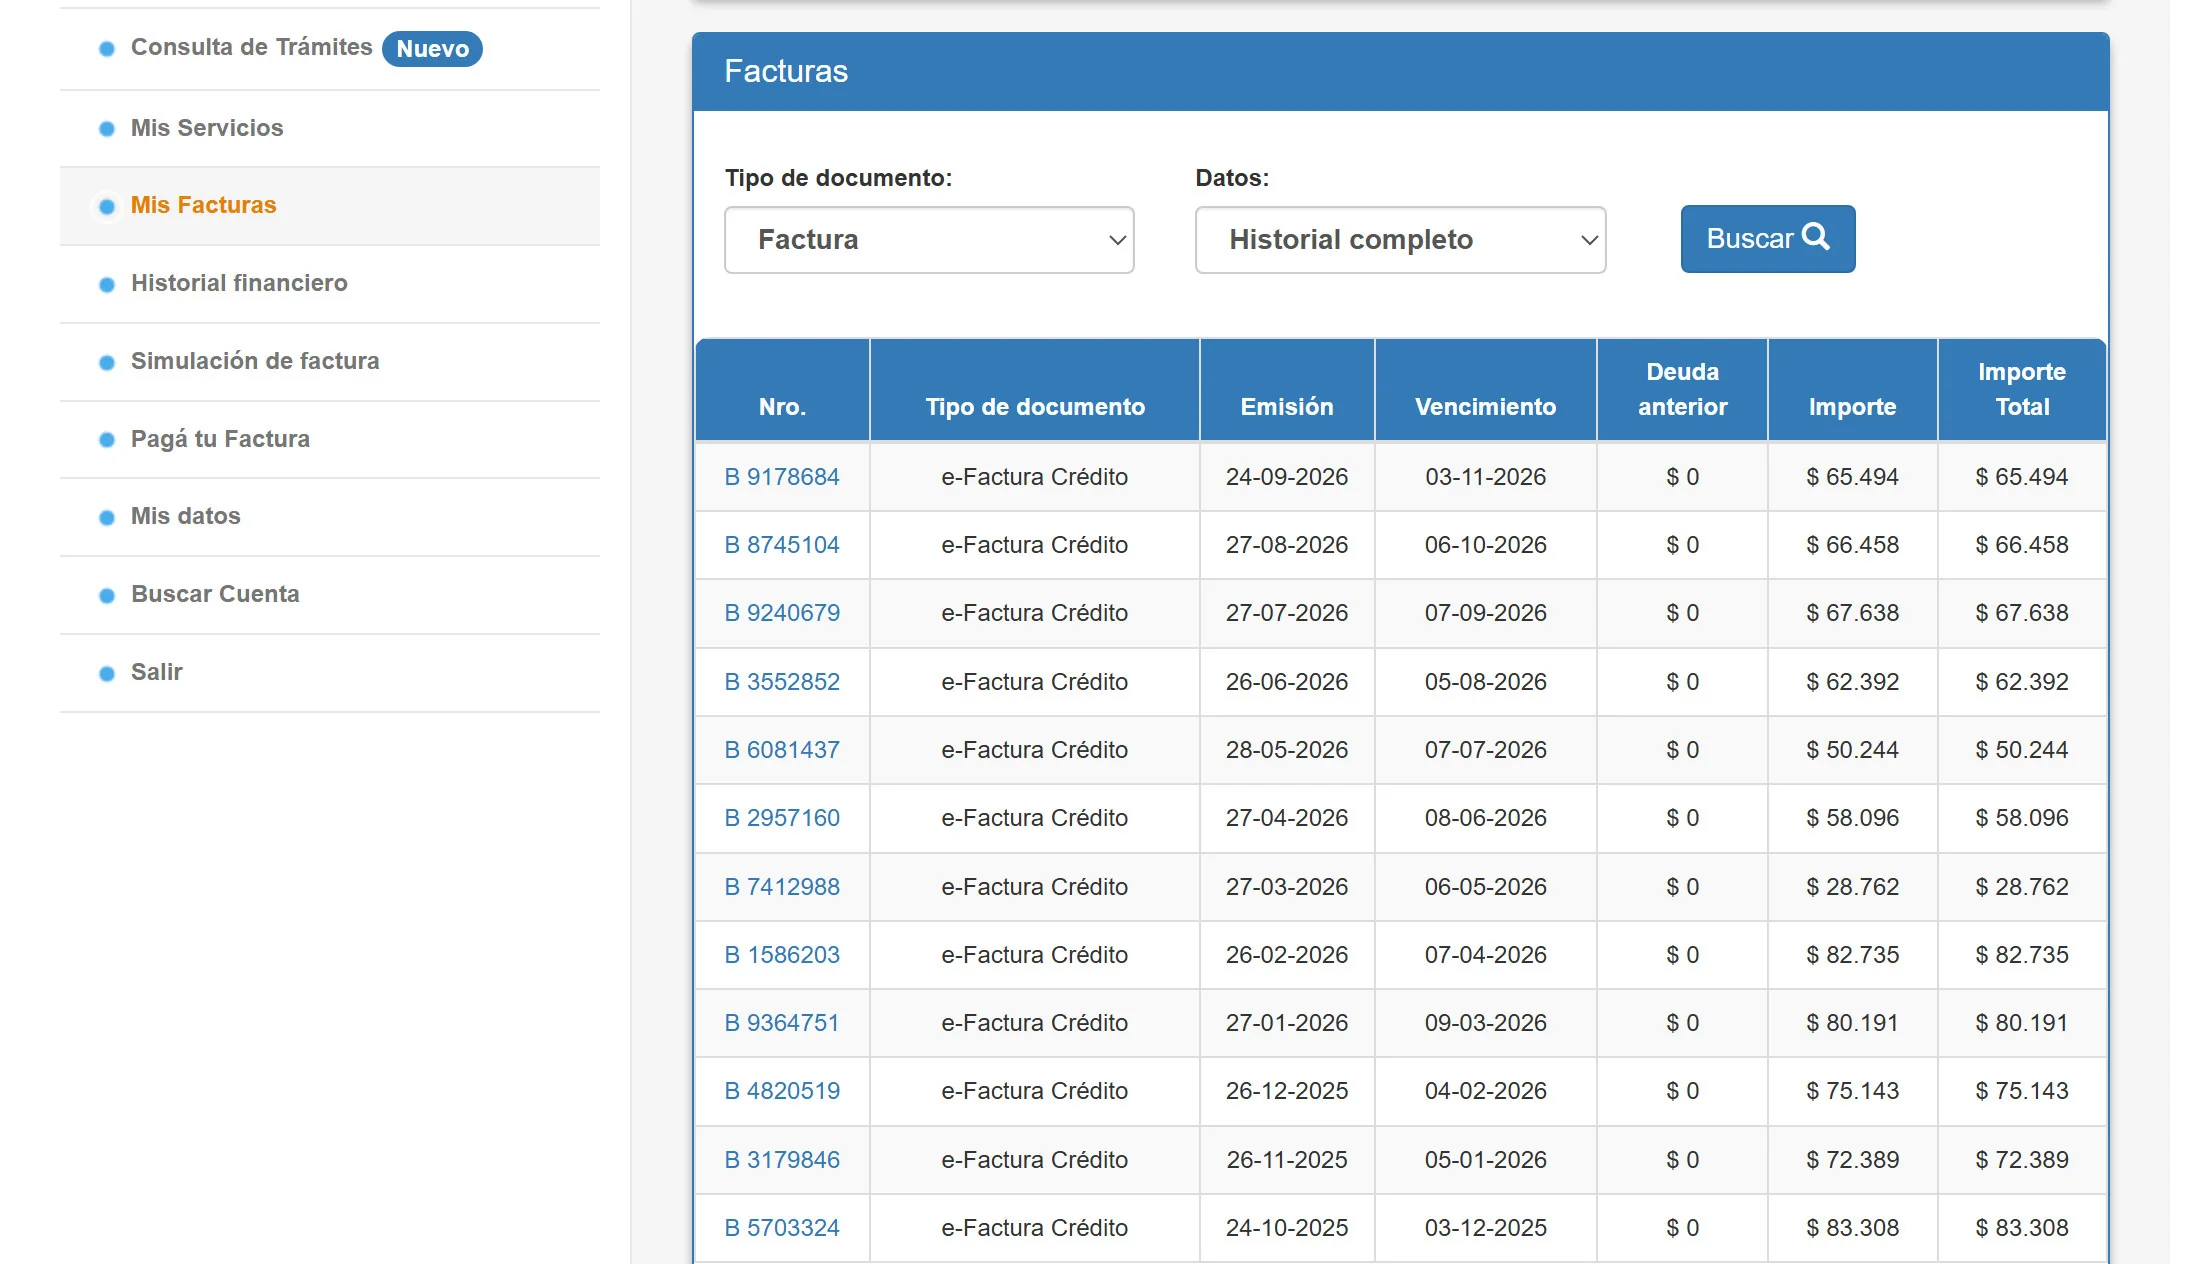The height and width of the screenshot is (1264, 2200).
Task: Click emission date 26-06-2026
Action: tap(1287, 682)
